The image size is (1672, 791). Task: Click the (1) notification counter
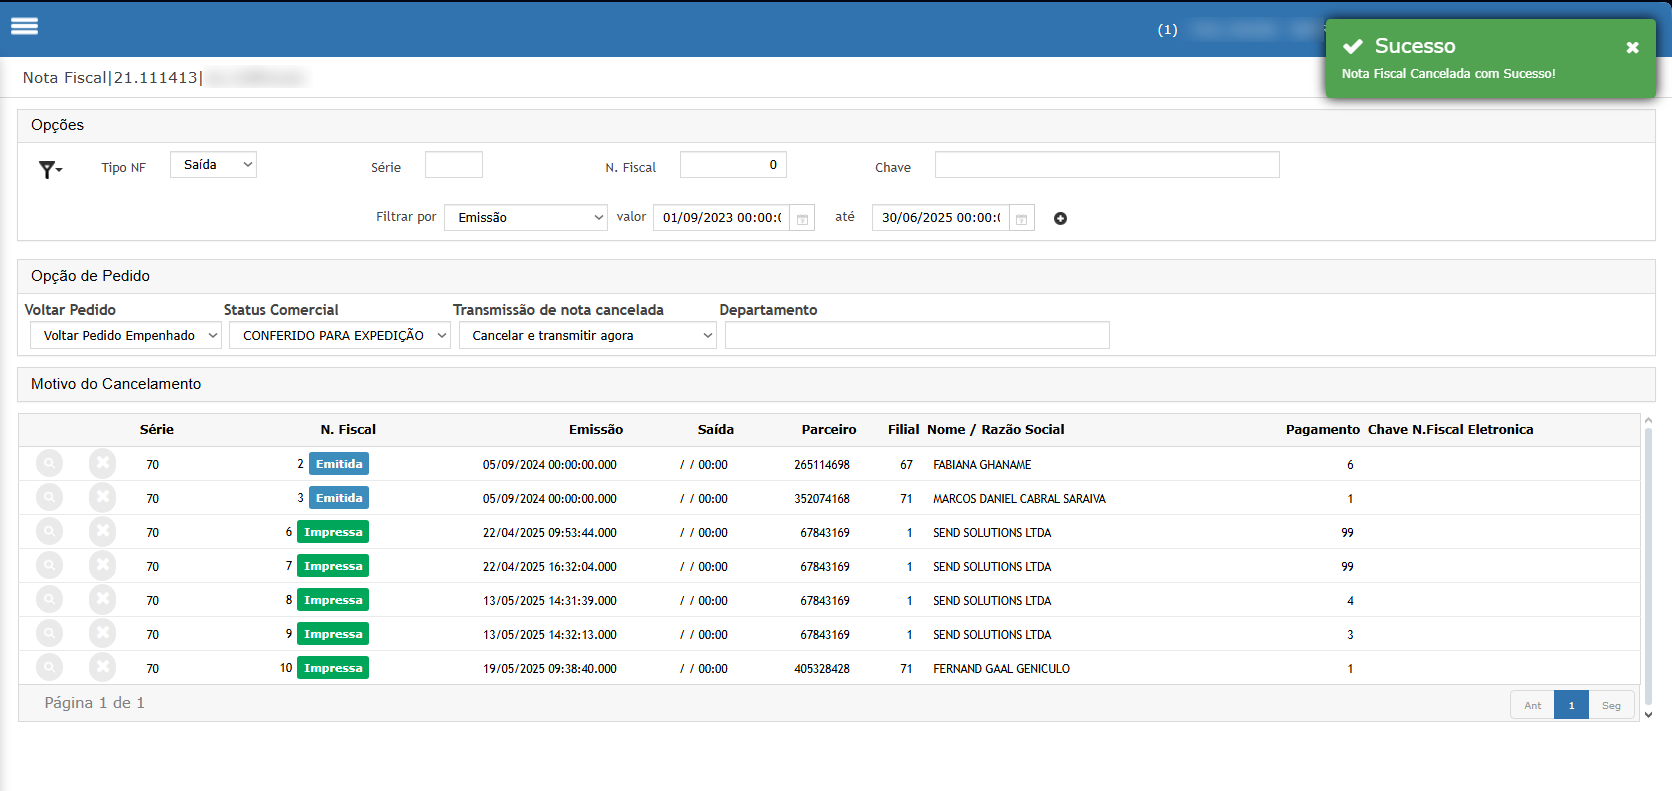1167,30
